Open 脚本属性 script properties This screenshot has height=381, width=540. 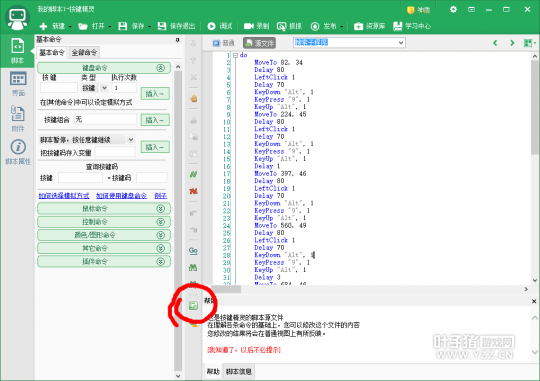click(x=18, y=152)
